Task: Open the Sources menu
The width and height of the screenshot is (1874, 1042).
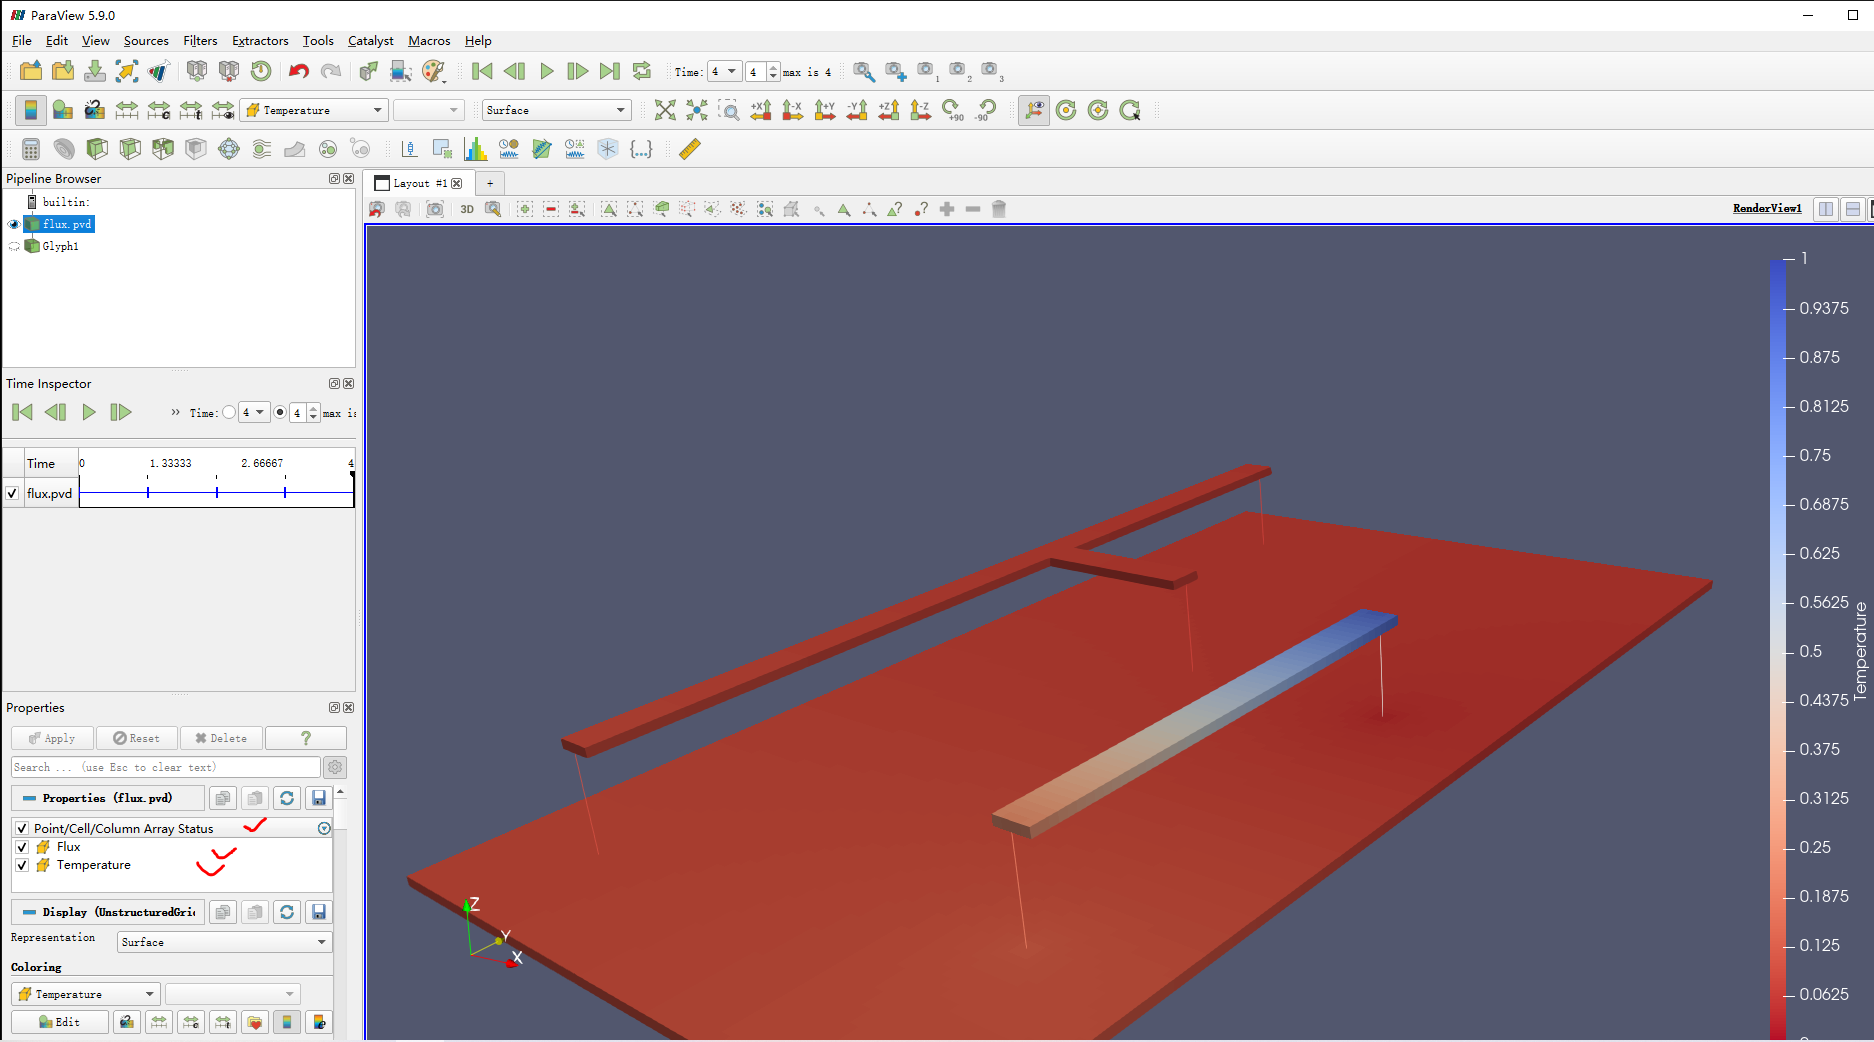Action: (146, 41)
